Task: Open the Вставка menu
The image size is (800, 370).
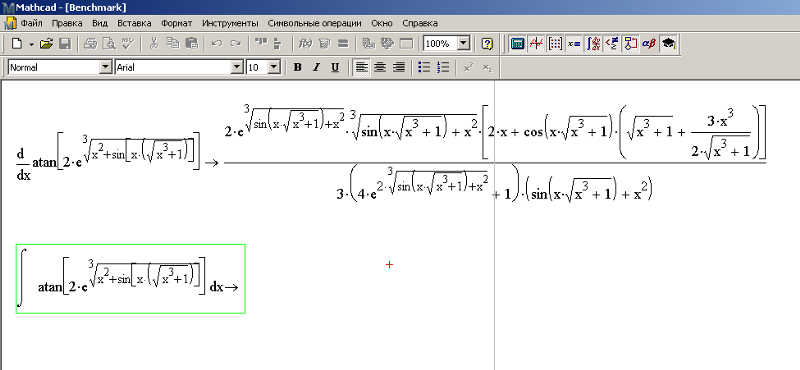Action: coord(134,23)
